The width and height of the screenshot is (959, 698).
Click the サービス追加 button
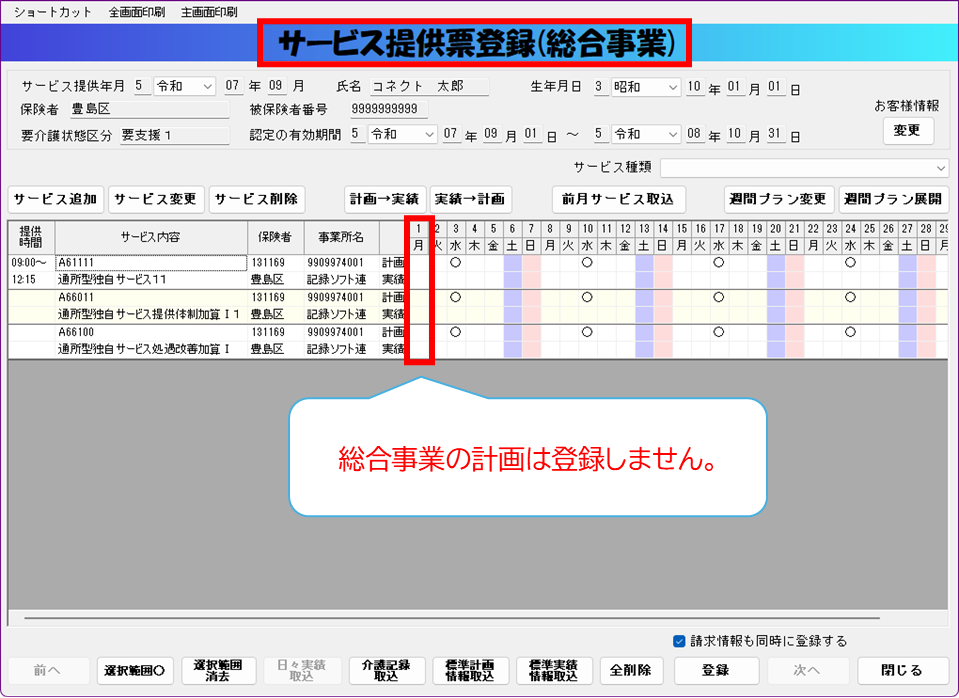click(x=56, y=198)
